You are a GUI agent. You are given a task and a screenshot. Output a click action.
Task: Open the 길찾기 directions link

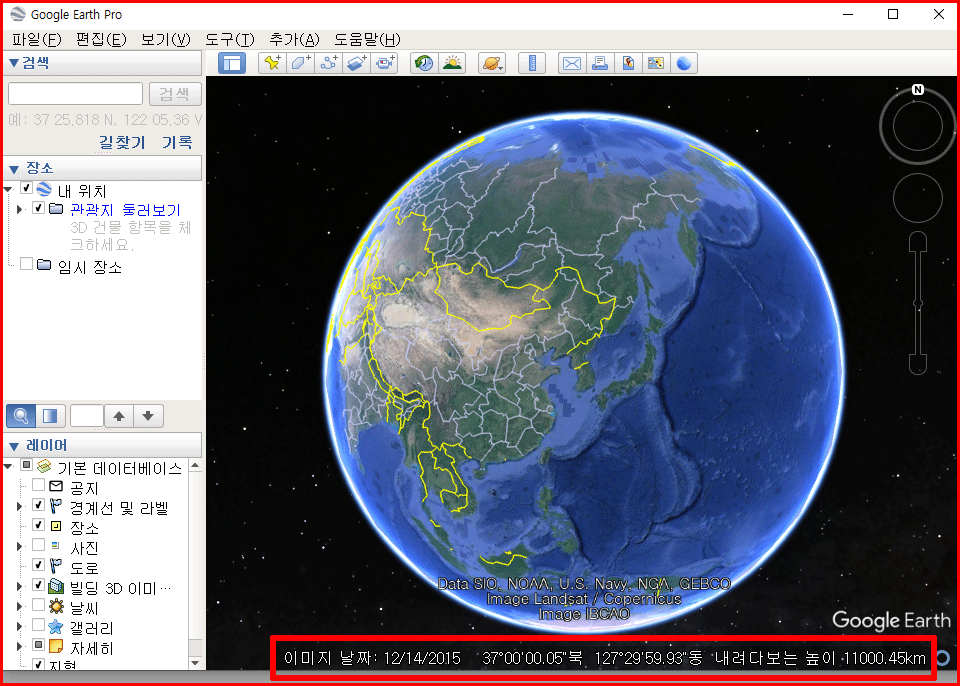pyautogui.click(x=122, y=143)
